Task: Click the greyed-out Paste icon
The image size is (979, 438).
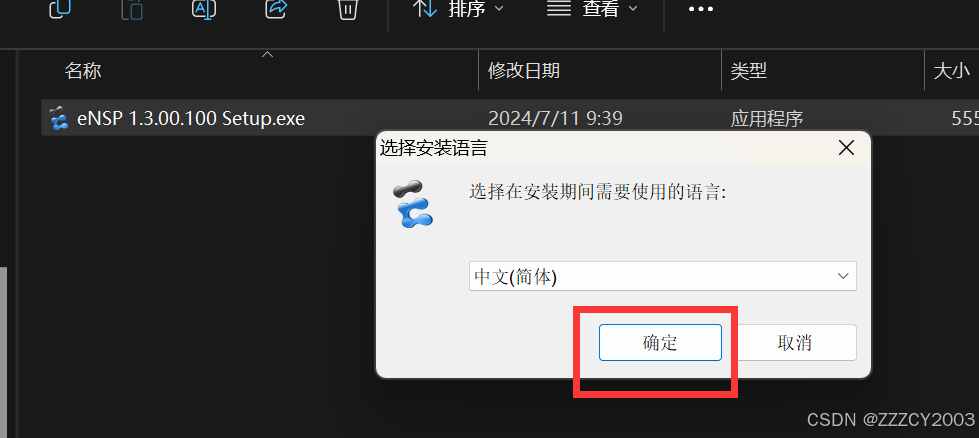Action: [x=132, y=9]
